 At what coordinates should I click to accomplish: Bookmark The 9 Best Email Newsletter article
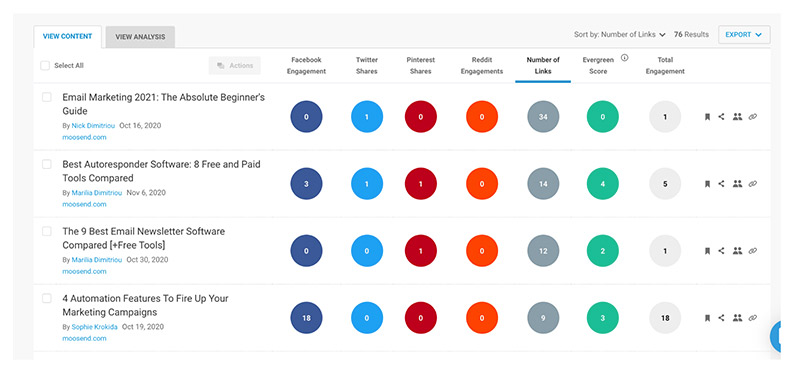click(x=707, y=251)
